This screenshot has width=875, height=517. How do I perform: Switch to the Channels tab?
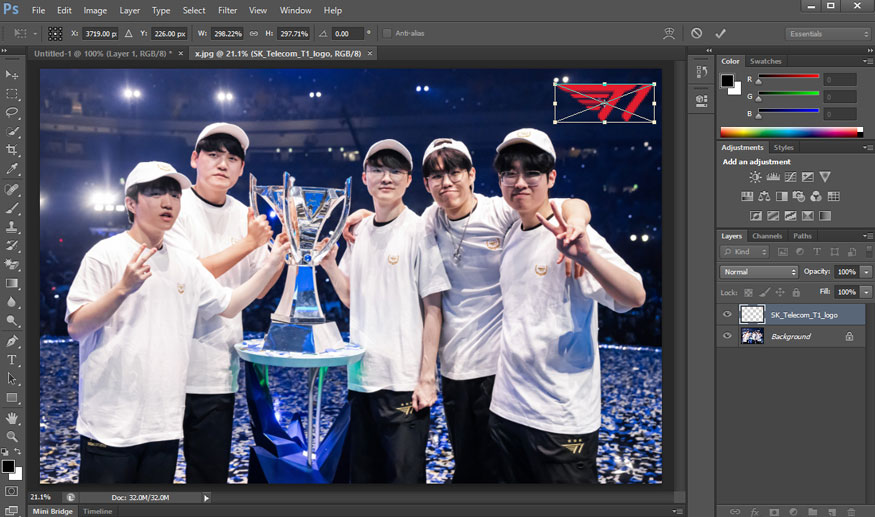click(x=767, y=236)
